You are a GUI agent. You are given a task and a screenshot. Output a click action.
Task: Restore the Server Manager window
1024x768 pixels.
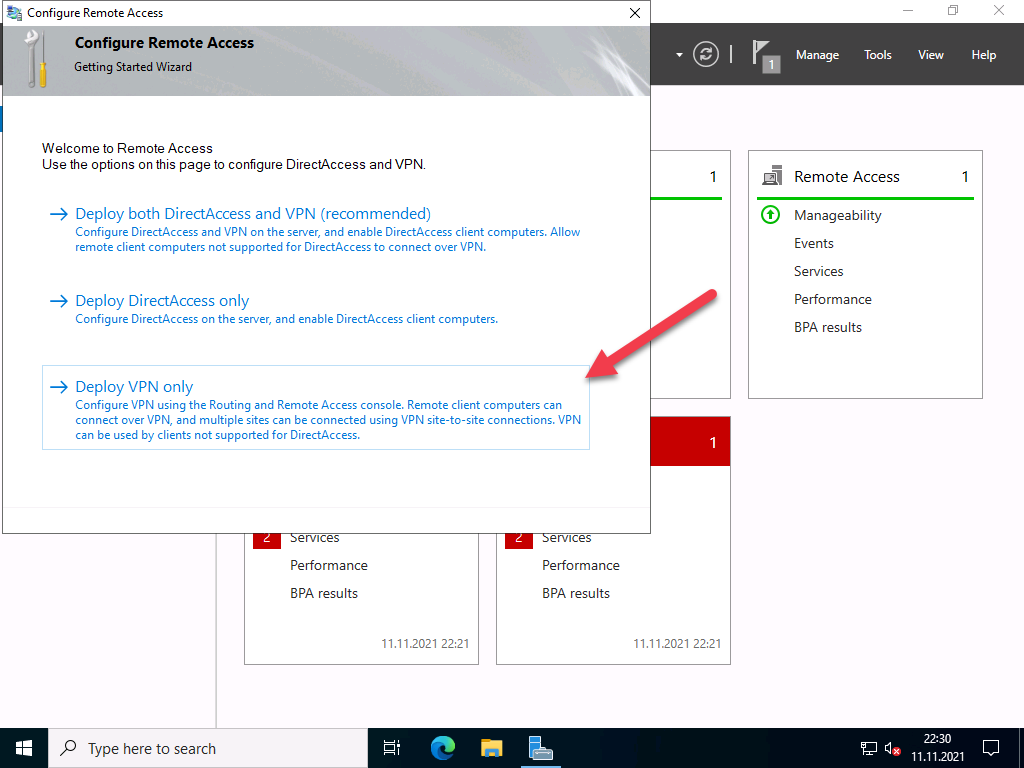coord(953,10)
